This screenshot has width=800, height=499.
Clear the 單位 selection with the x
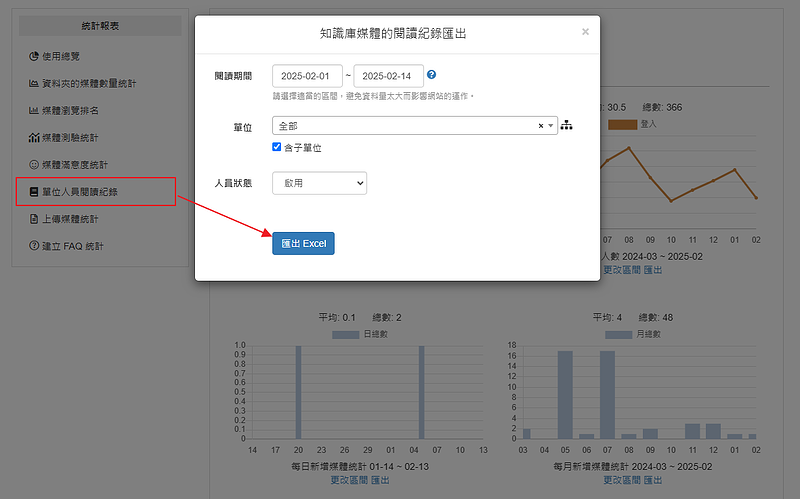coord(540,126)
